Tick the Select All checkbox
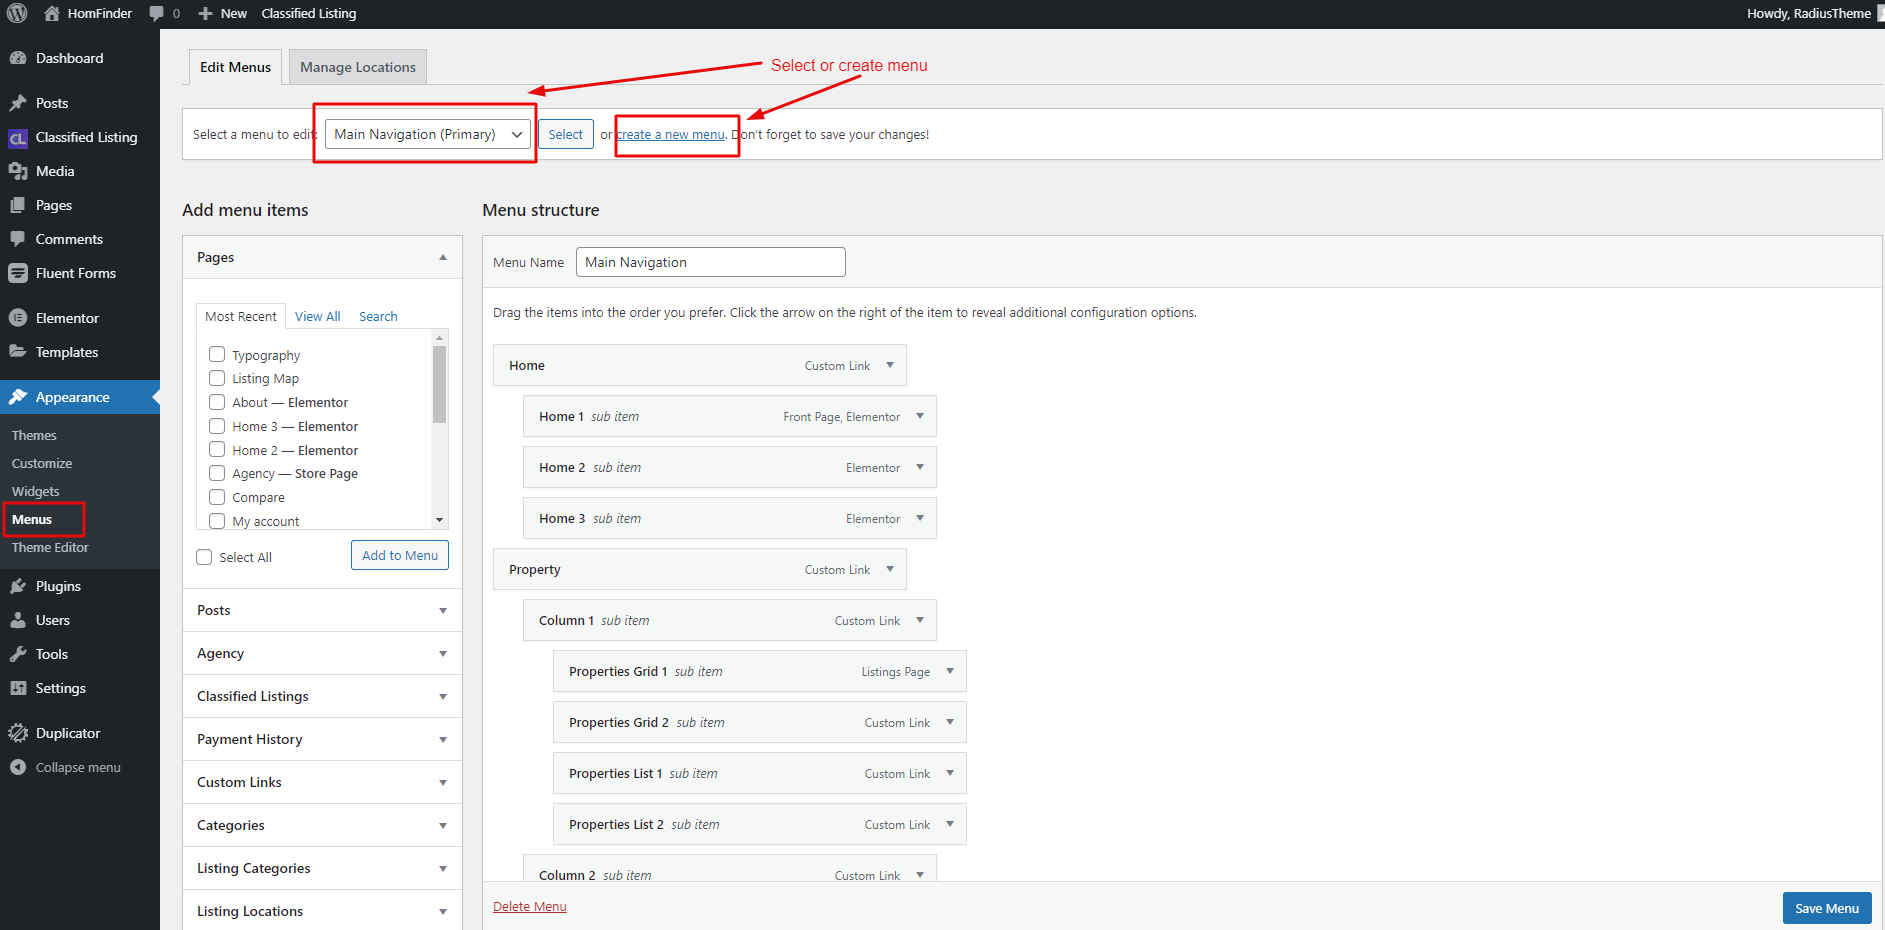 point(204,557)
